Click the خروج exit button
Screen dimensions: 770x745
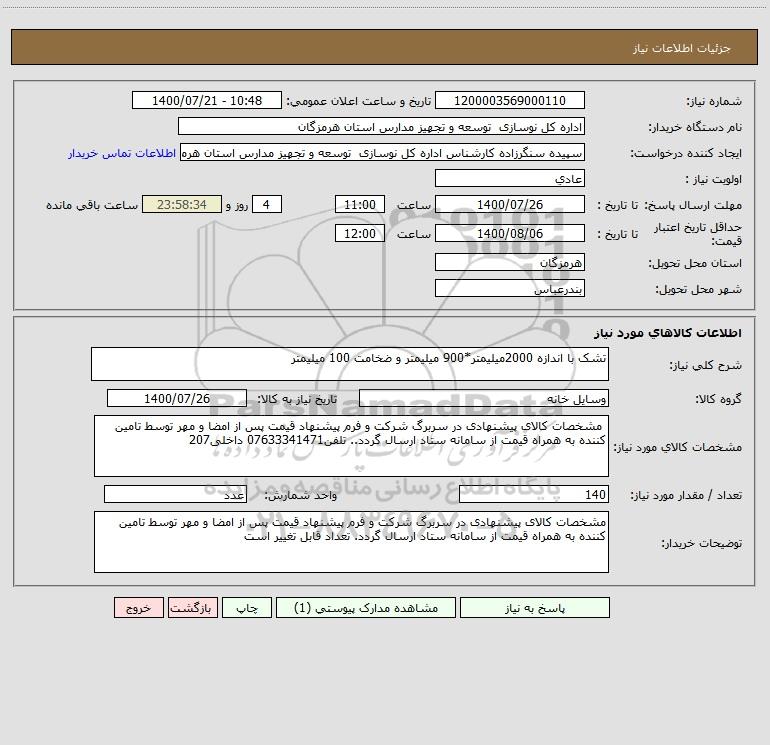[138, 608]
